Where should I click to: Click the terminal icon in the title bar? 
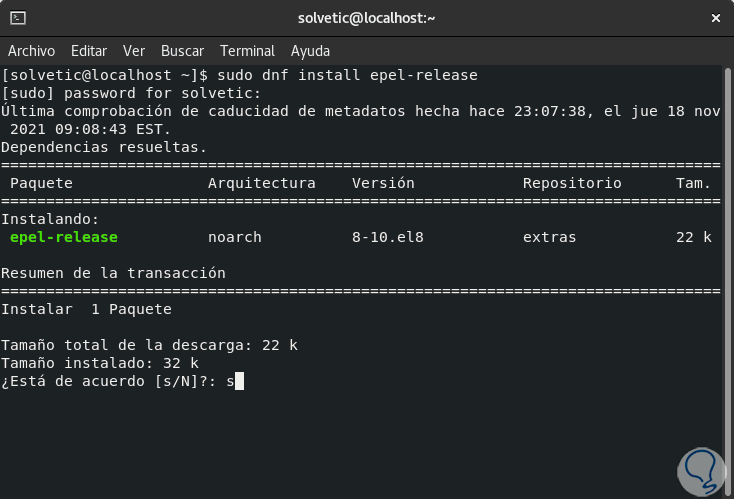17,18
